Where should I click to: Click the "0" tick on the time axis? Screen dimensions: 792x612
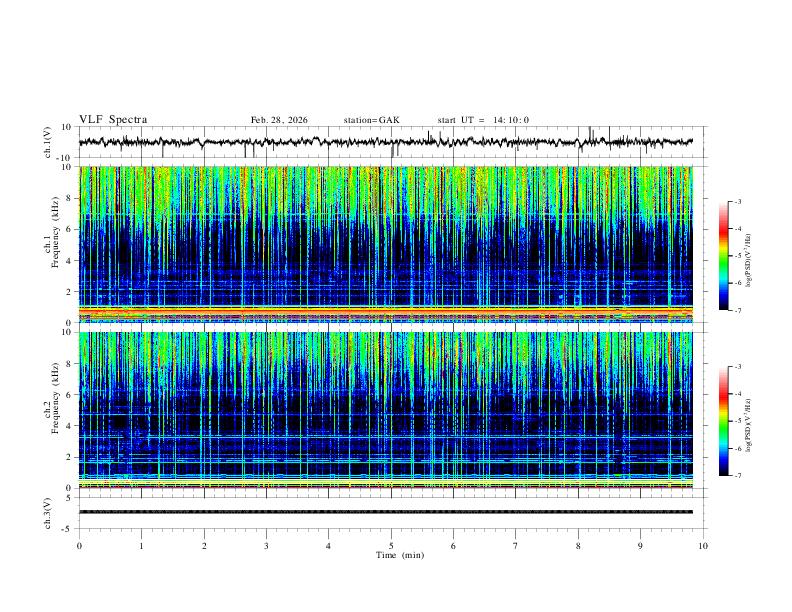tap(79, 546)
